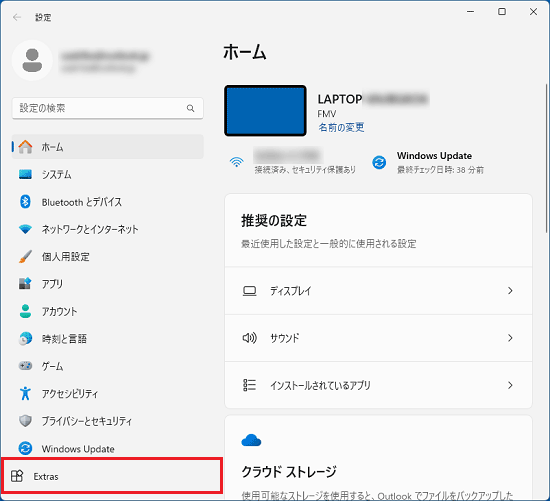Click the display laptop icon in recommended settings
This screenshot has height=501, width=550.
click(x=249, y=291)
